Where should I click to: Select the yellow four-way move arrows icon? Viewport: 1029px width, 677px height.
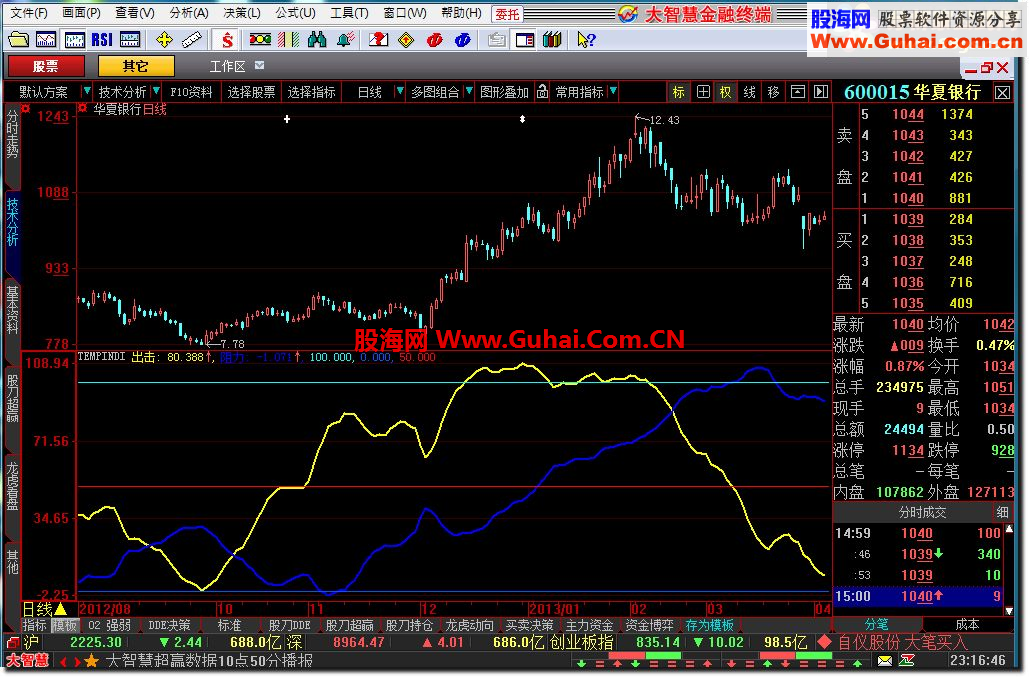pos(164,40)
